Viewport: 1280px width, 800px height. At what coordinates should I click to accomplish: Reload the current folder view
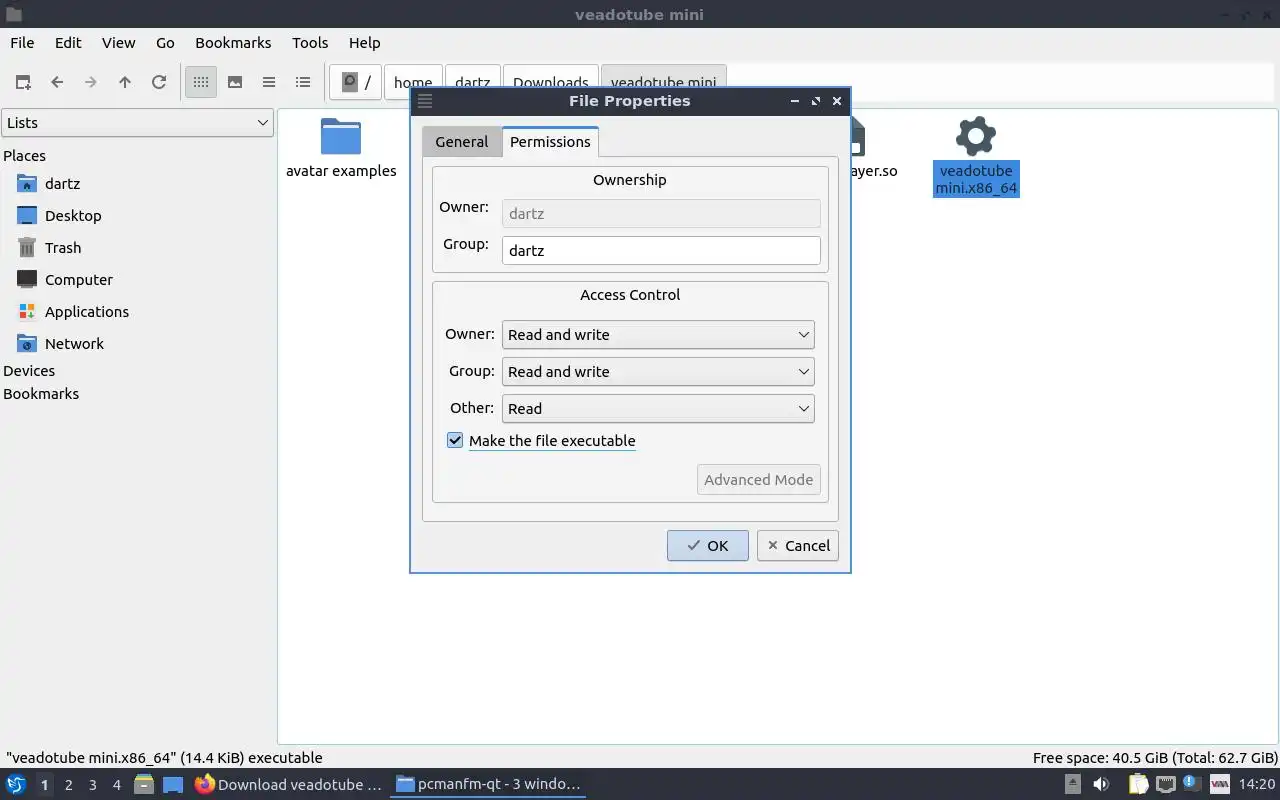point(159,82)
